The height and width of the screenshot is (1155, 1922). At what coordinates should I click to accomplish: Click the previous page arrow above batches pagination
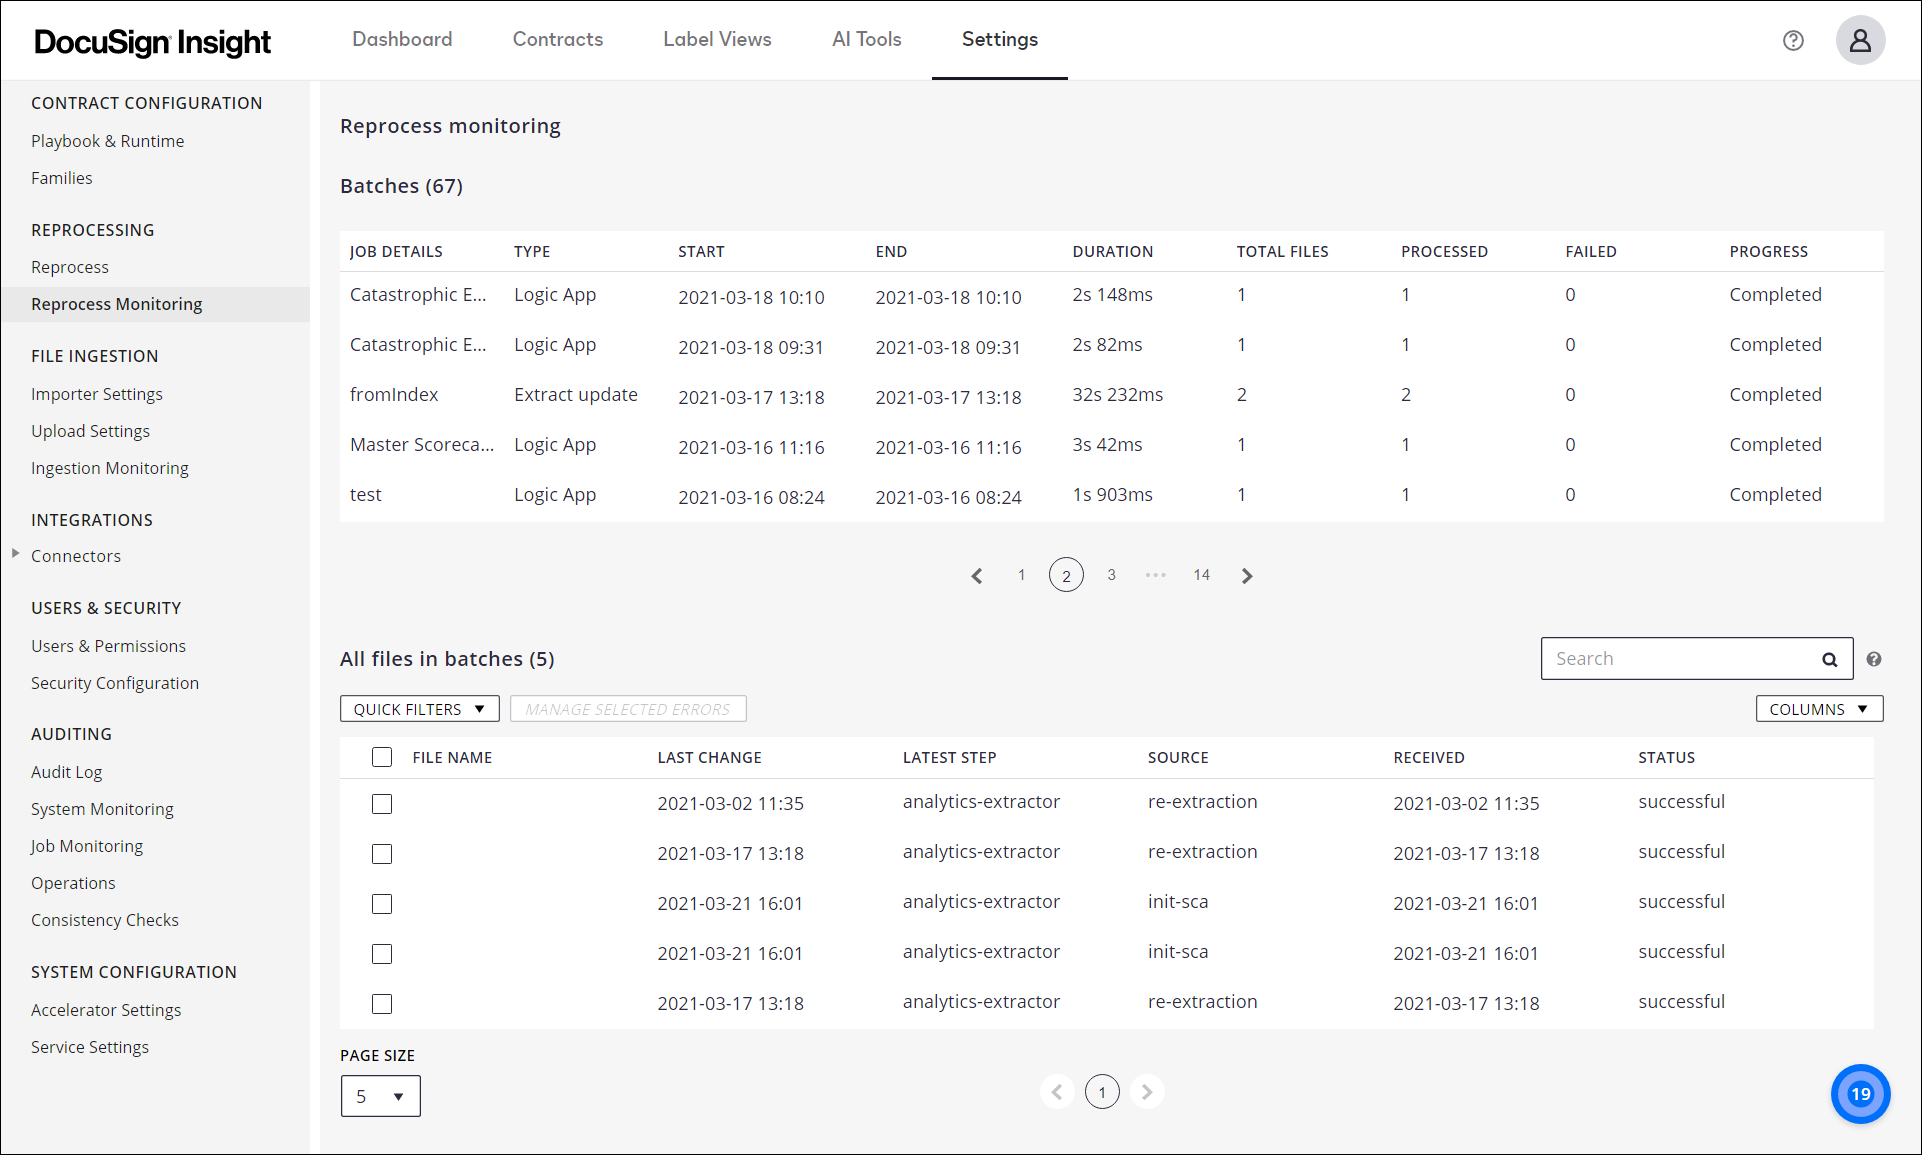[x=977, y=575]
